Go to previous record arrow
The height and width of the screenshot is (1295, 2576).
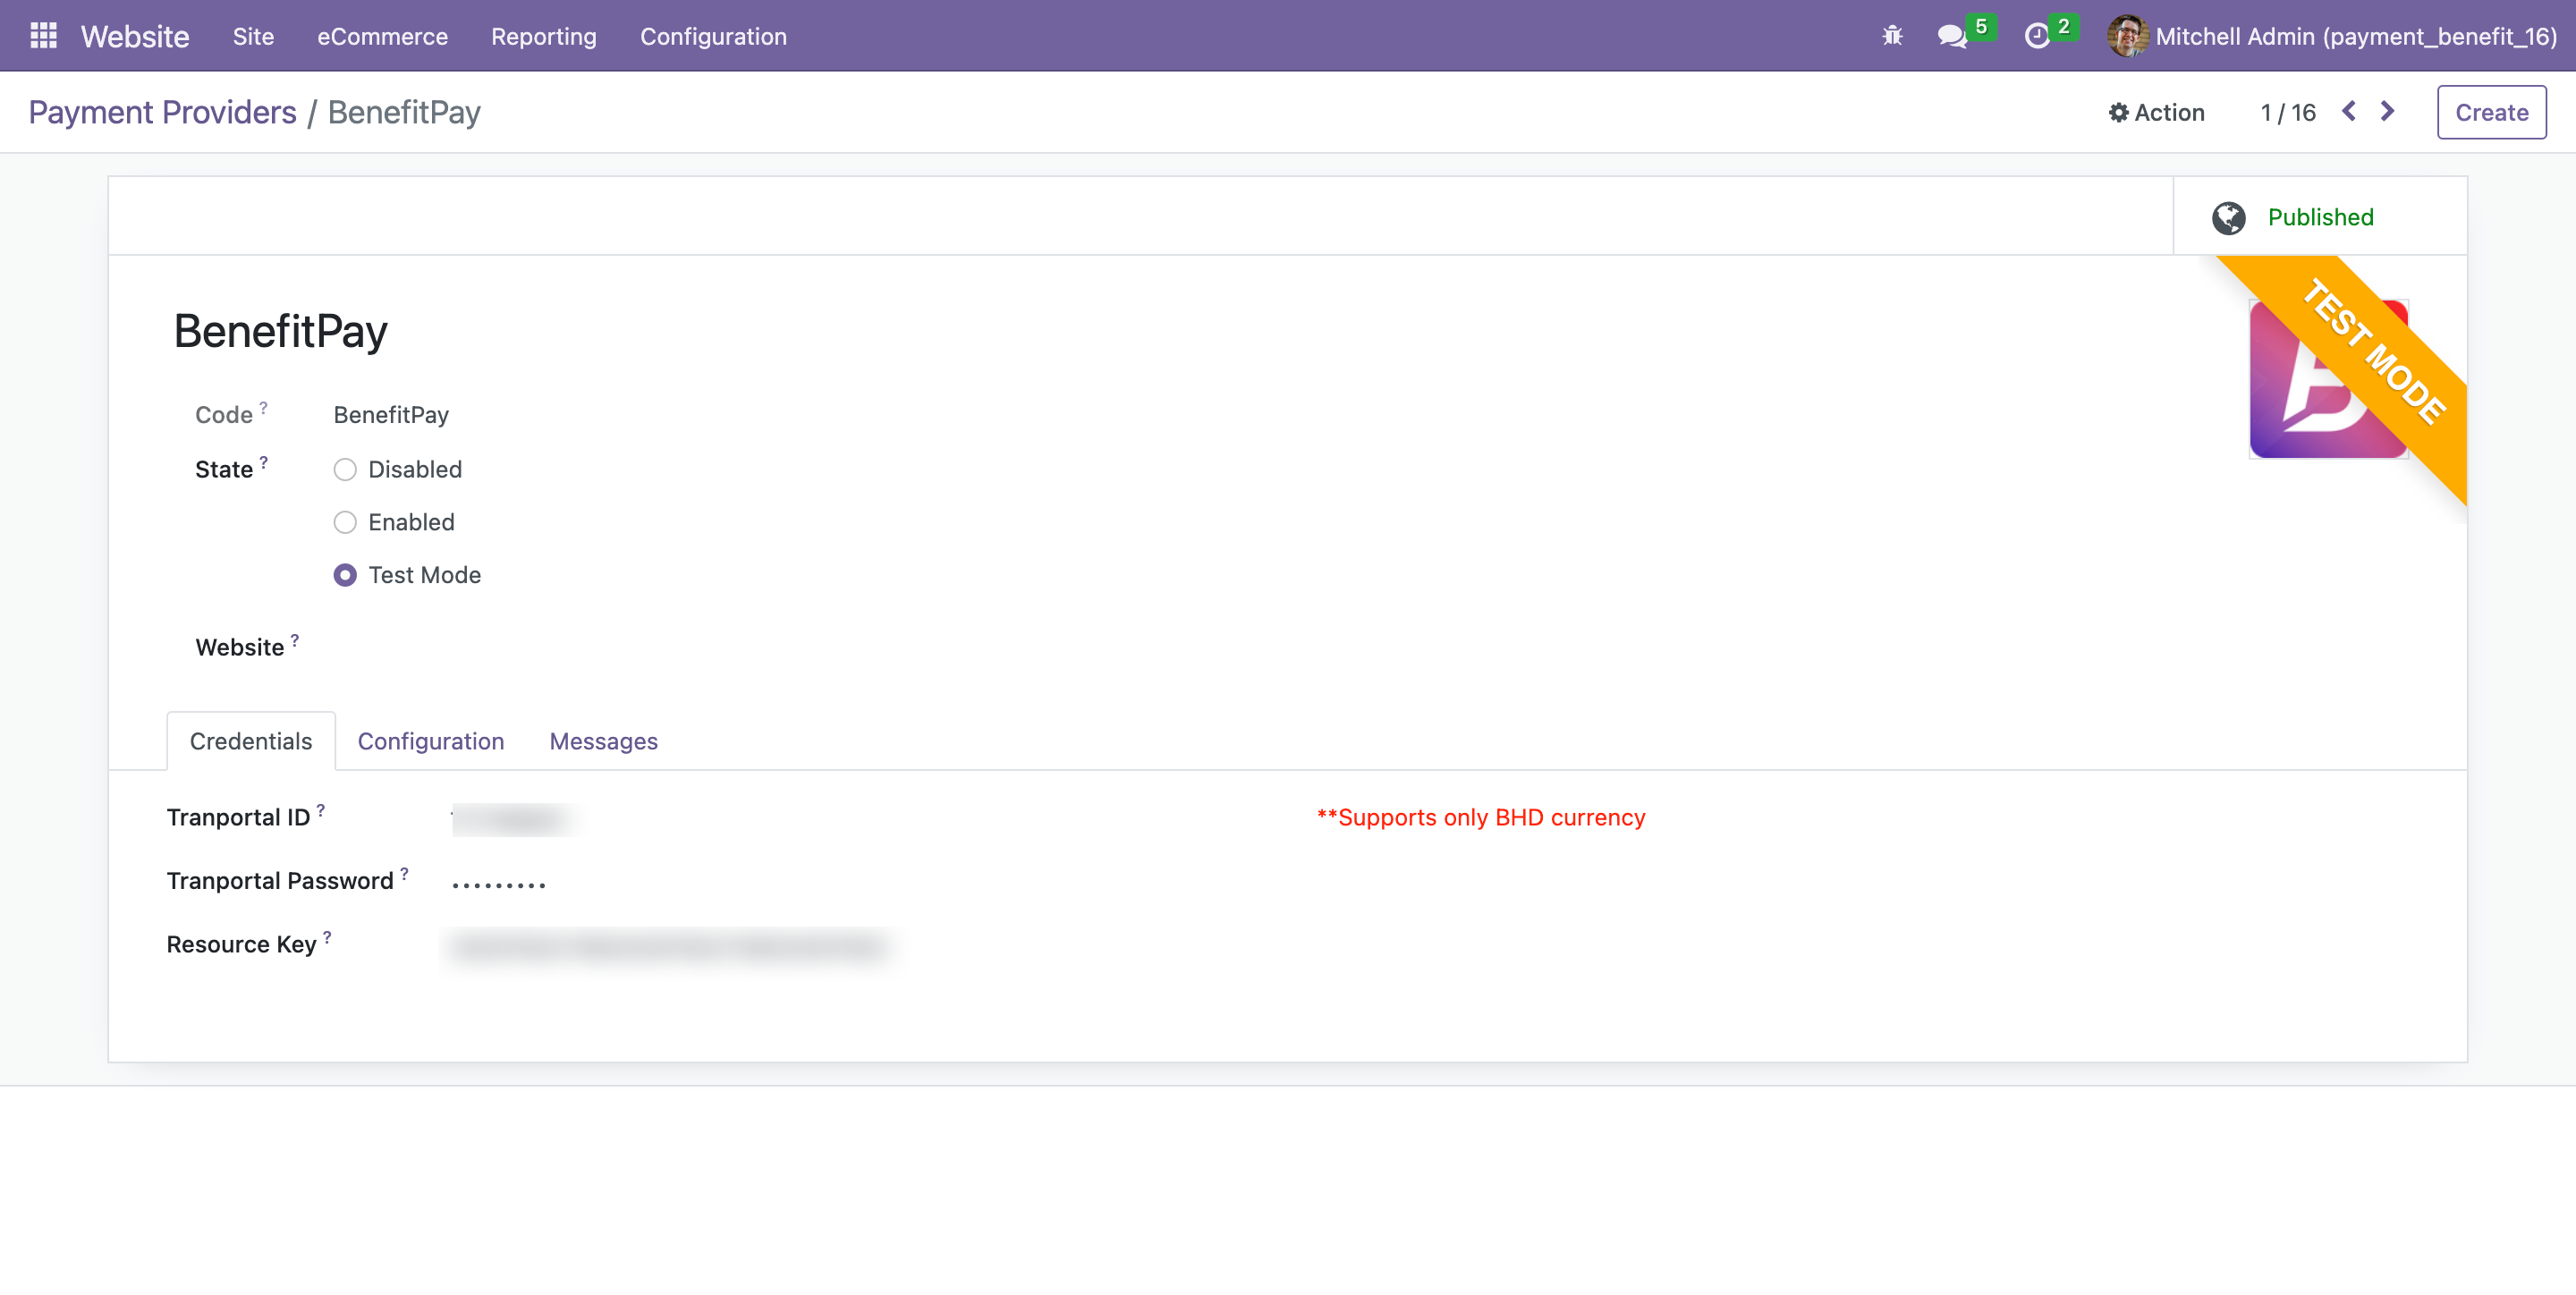[2349, 111]
